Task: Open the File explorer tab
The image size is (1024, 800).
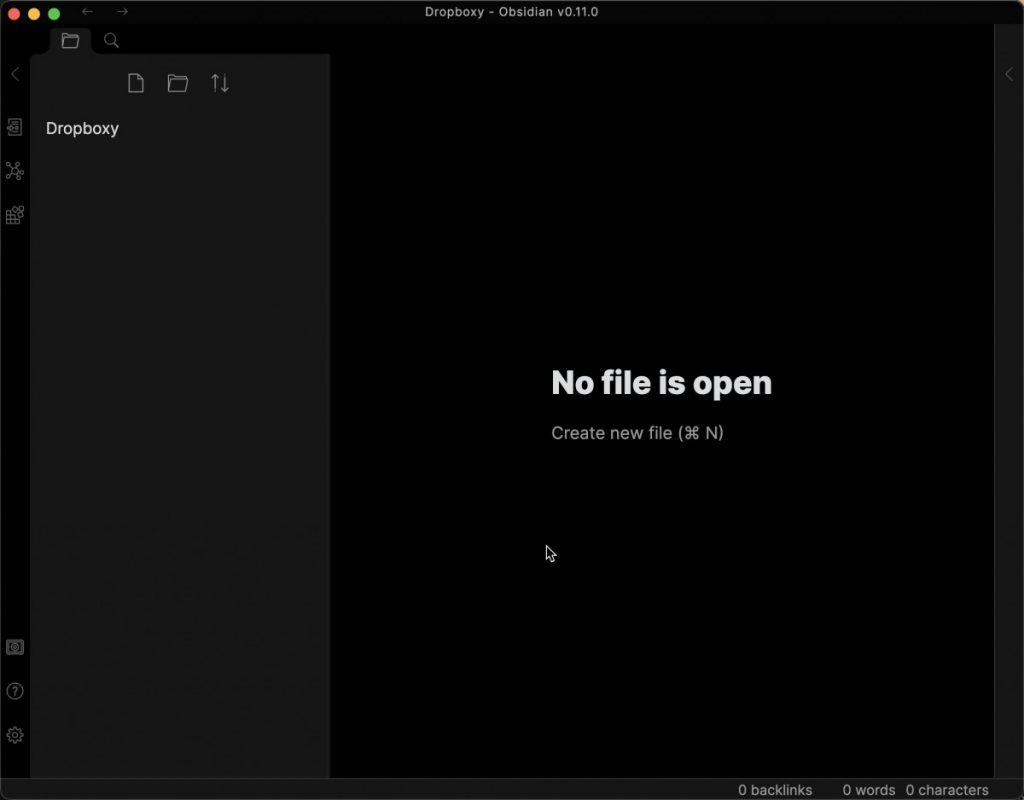Action: pyautogui.click(x=70, y=40)
